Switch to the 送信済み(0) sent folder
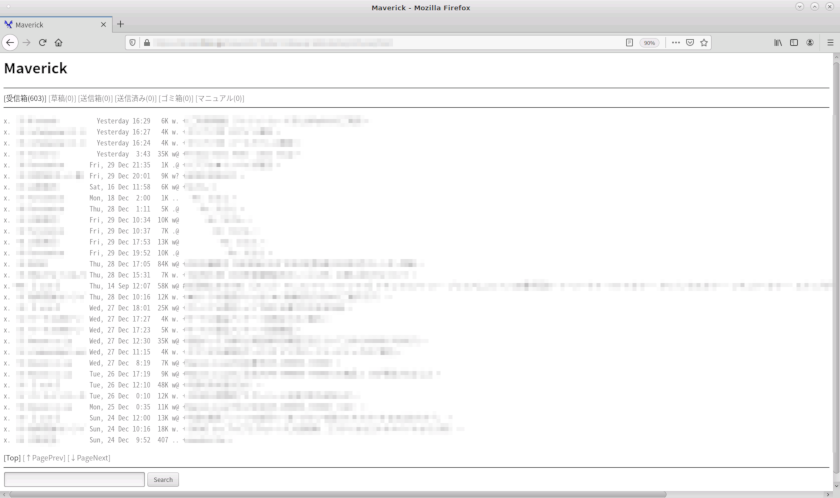 (x=136, y=99)
